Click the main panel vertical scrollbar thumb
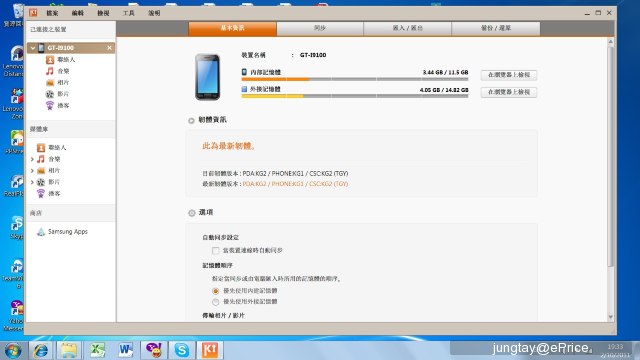This screenshot has width=640, height=360. click(611, 157)
